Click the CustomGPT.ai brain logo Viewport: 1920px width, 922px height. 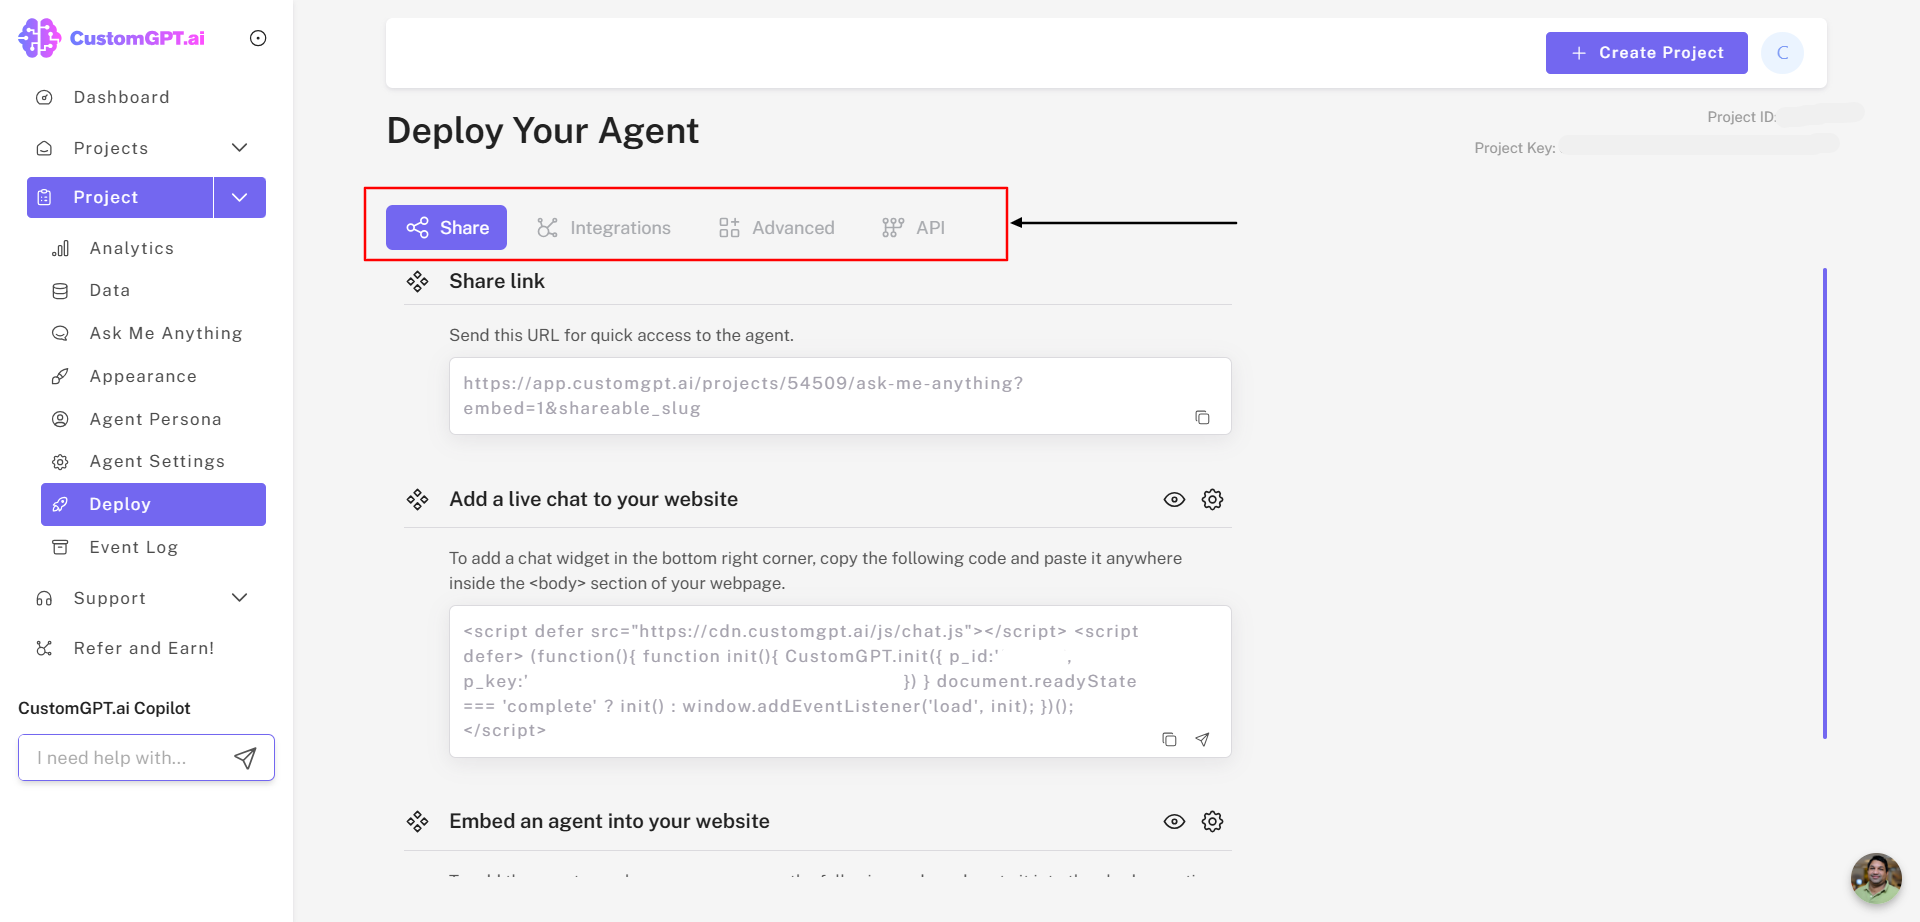tap(40, 38)
